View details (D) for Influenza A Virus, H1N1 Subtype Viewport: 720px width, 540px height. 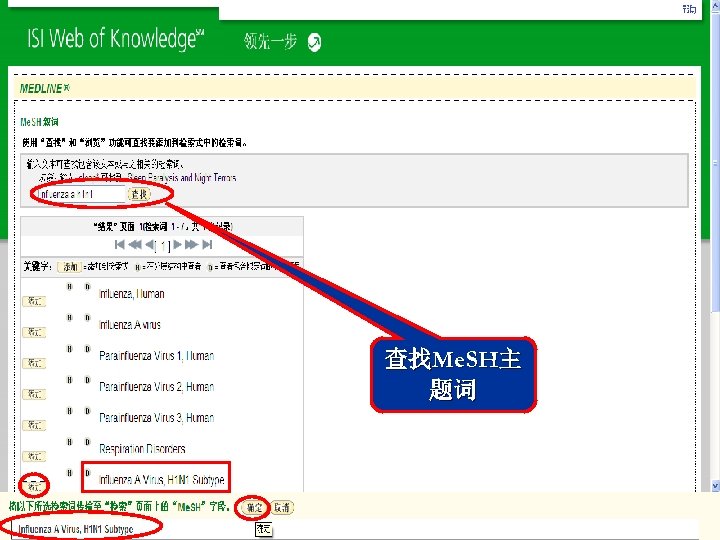87,473
